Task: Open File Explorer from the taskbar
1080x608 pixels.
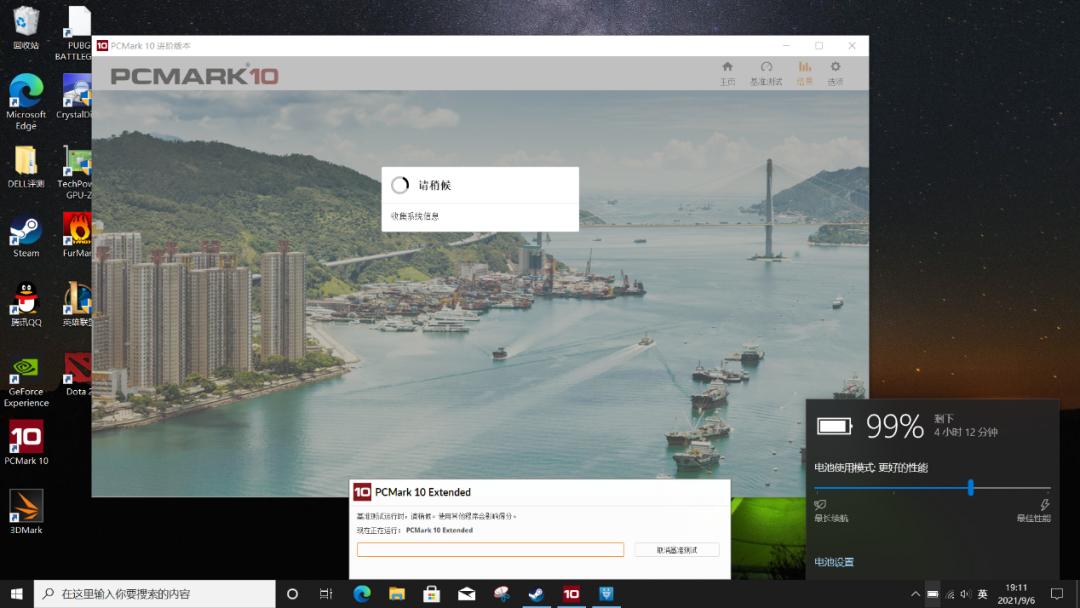Action: (397, 594)
